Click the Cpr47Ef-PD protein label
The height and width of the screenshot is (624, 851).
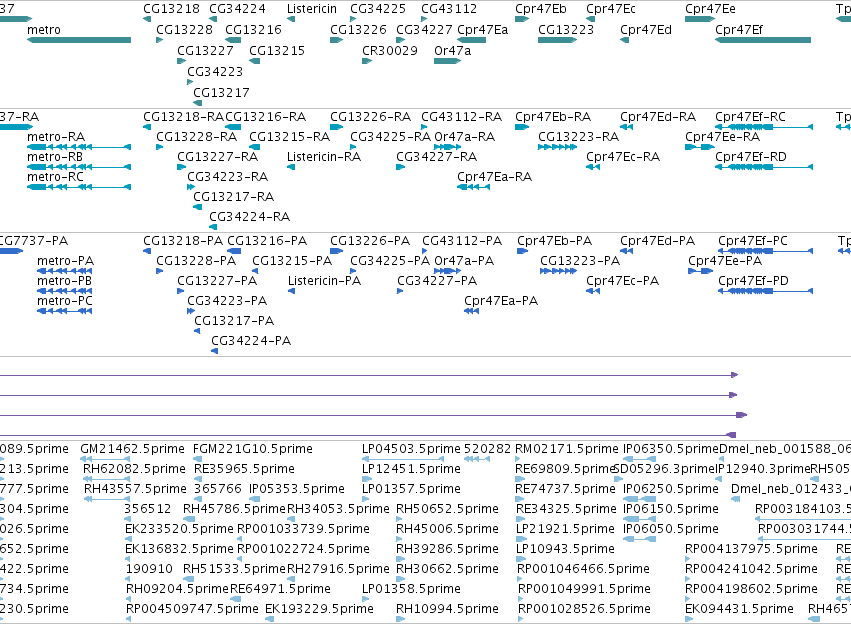(753, 281)
